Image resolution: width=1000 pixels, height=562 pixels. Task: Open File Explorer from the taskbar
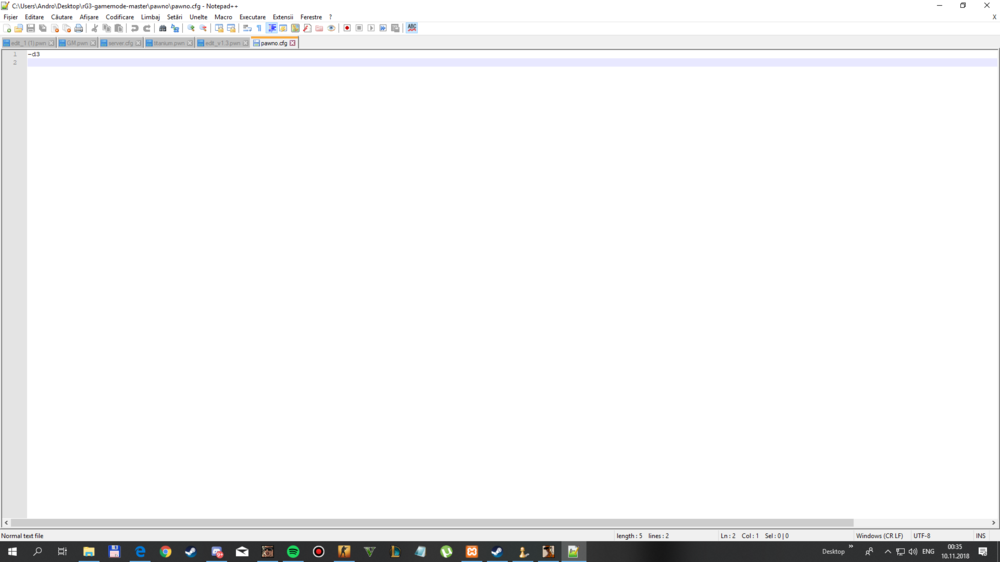89,552
